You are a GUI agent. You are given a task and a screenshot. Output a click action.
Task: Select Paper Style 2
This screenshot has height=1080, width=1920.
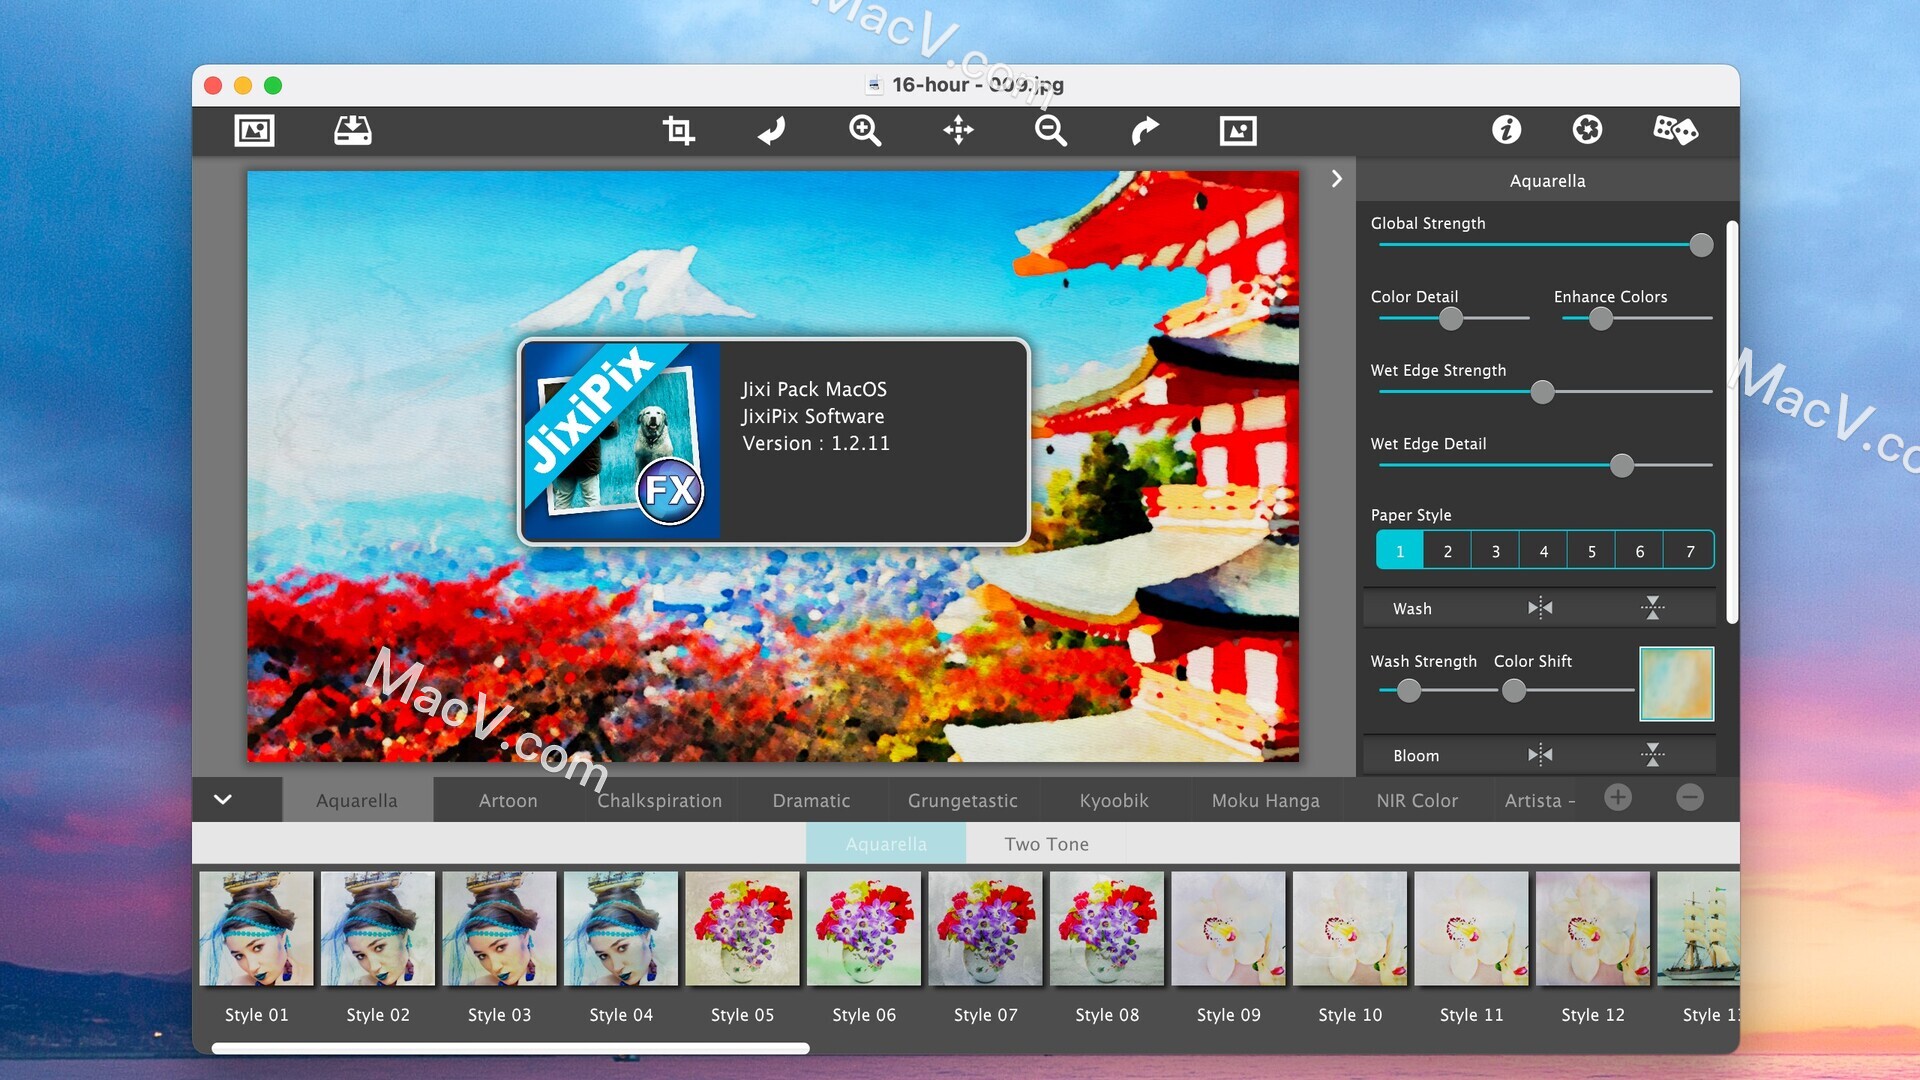1447,551
